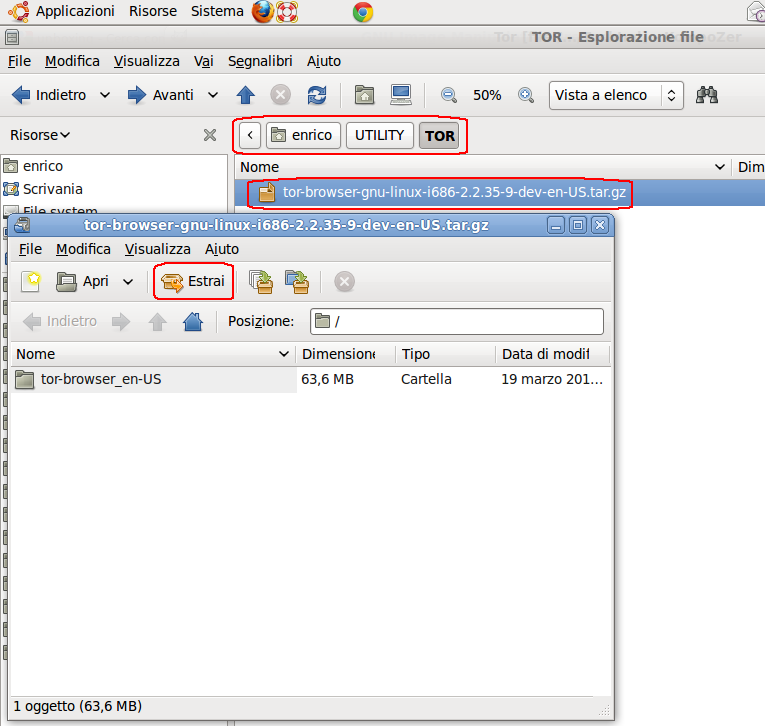This screenshot has height=726, width=765.
Task: Go to the home folder icon
Action: (364, 95)
